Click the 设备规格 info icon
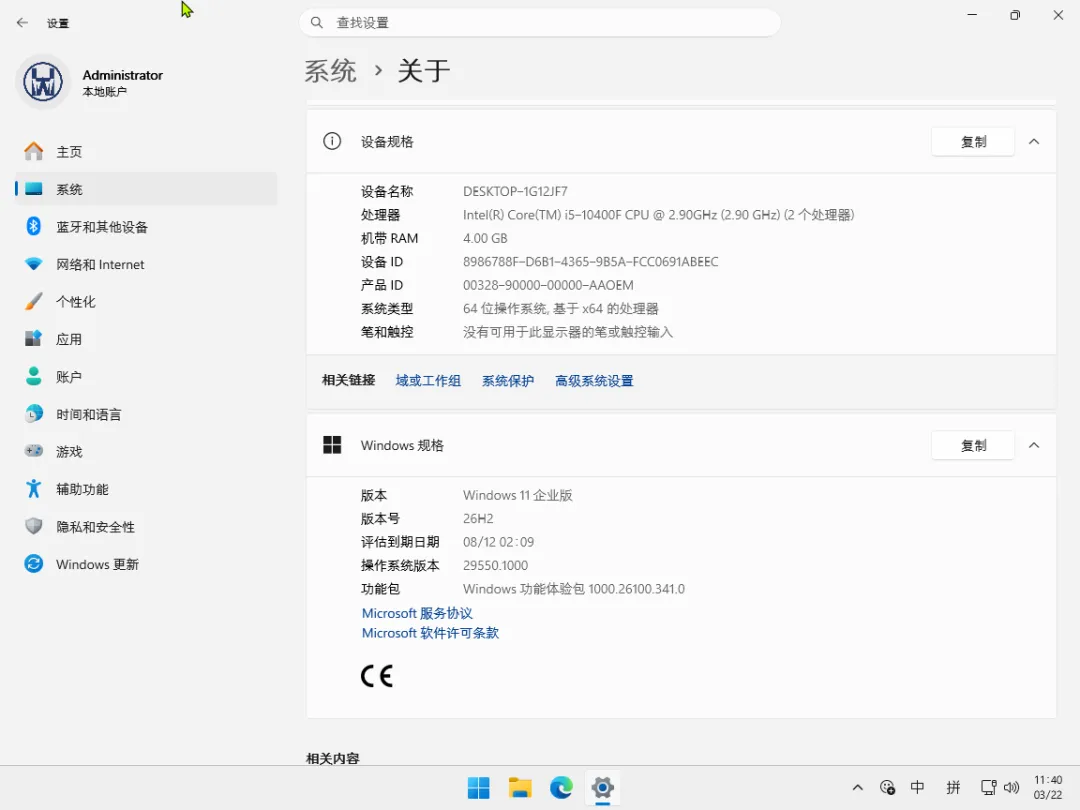The height and width of the screenshot is (810, 1080). (332, 142)
